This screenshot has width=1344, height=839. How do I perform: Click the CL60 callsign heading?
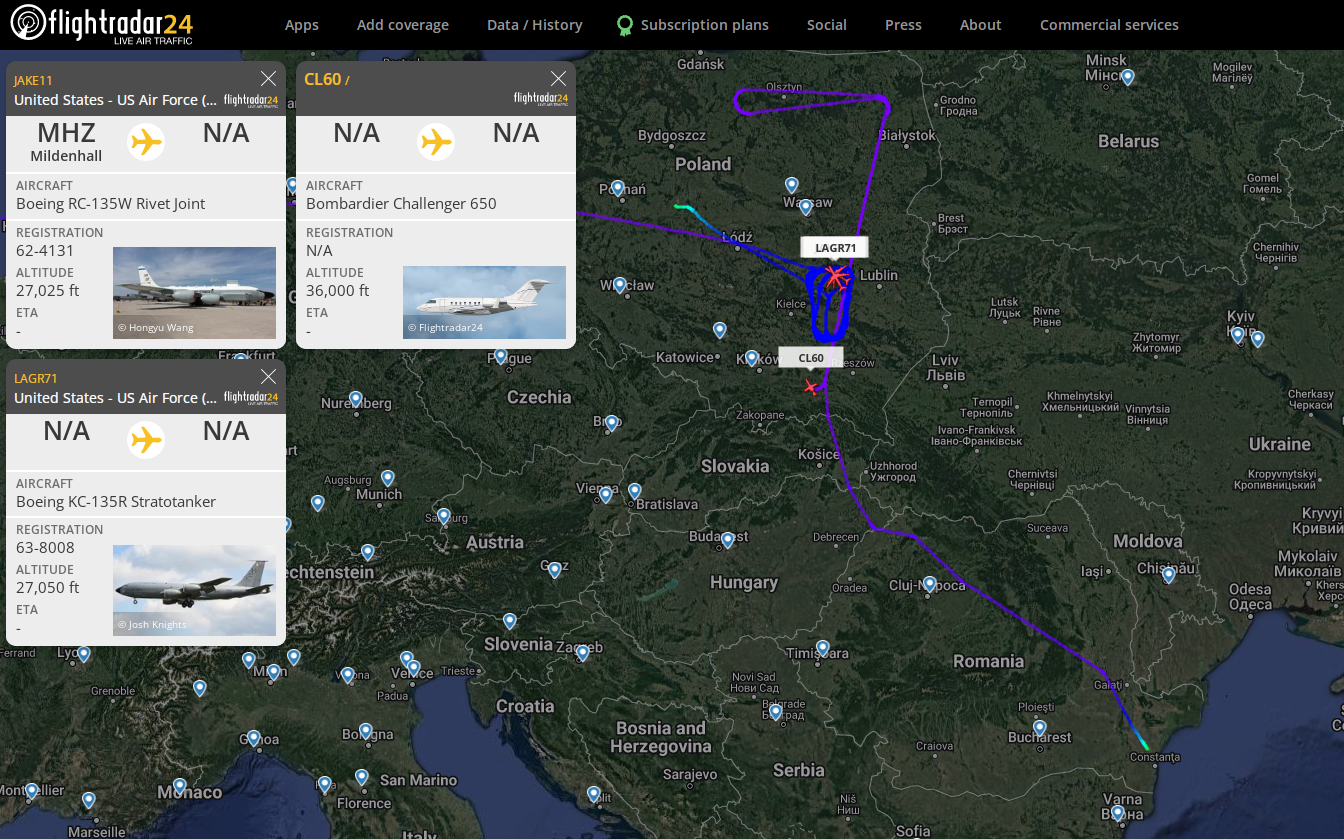tap(322, 79)
